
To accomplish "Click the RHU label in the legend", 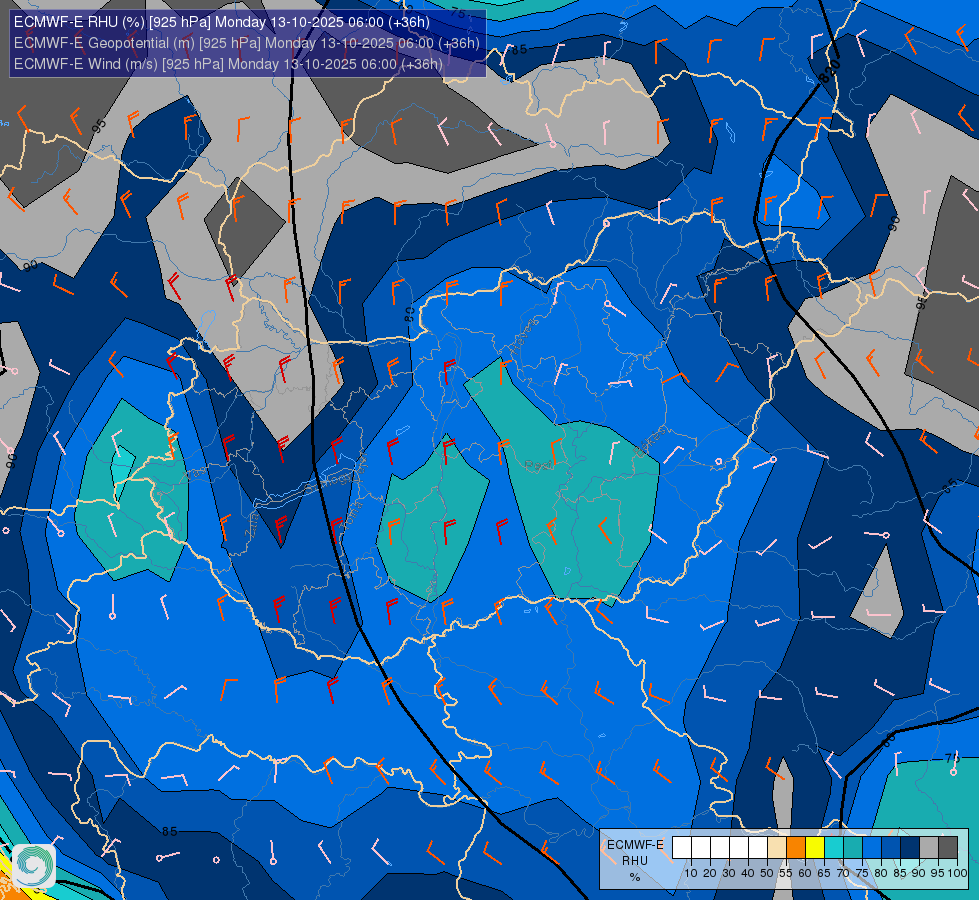I will click(x=635, y=861).
